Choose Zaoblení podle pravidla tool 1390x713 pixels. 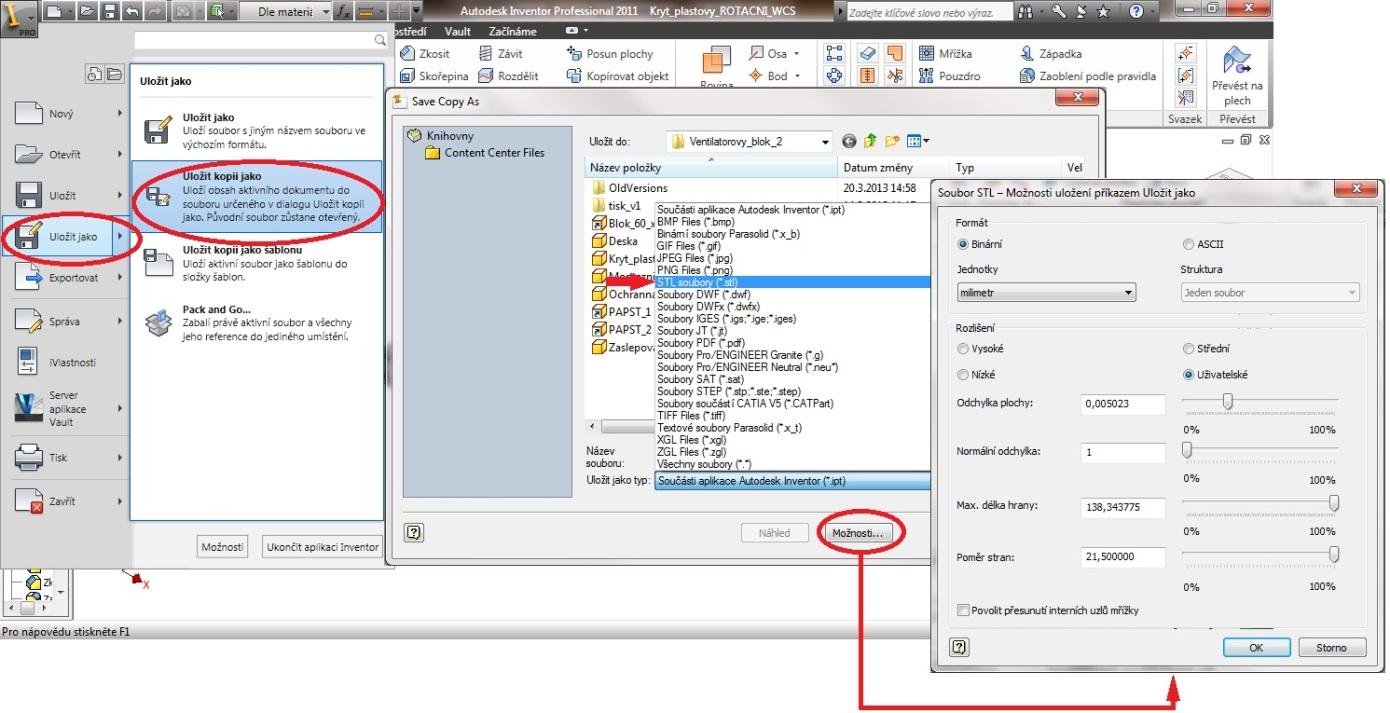pyautogui.click(x=1087, y=76)
